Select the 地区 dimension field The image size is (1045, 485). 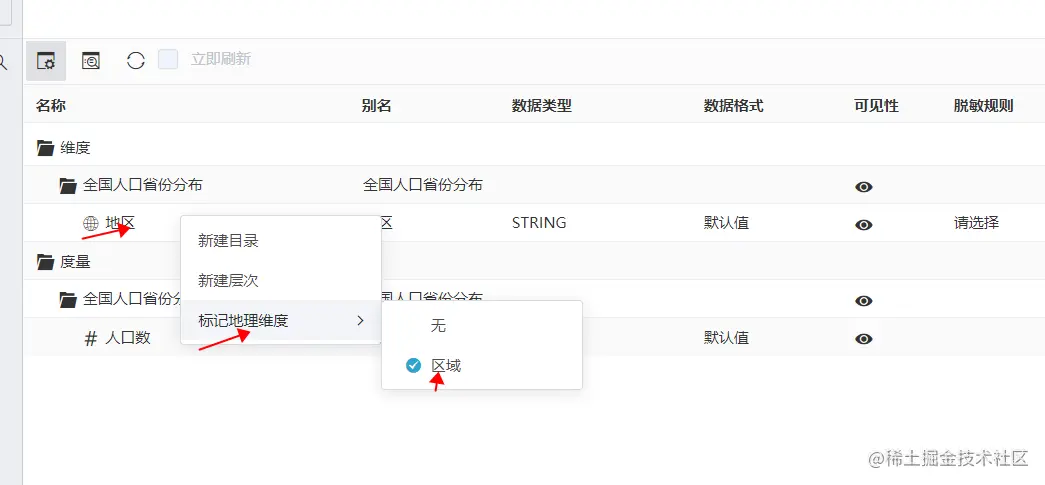[120, 223]
